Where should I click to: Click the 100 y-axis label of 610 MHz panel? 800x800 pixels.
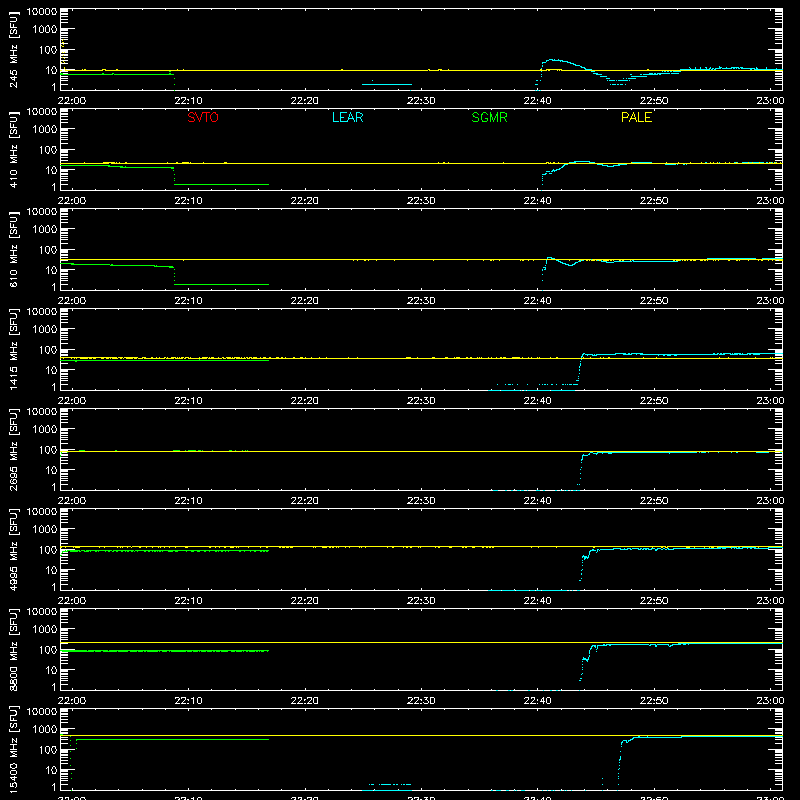pyautogui.click(x=48, y=250)
